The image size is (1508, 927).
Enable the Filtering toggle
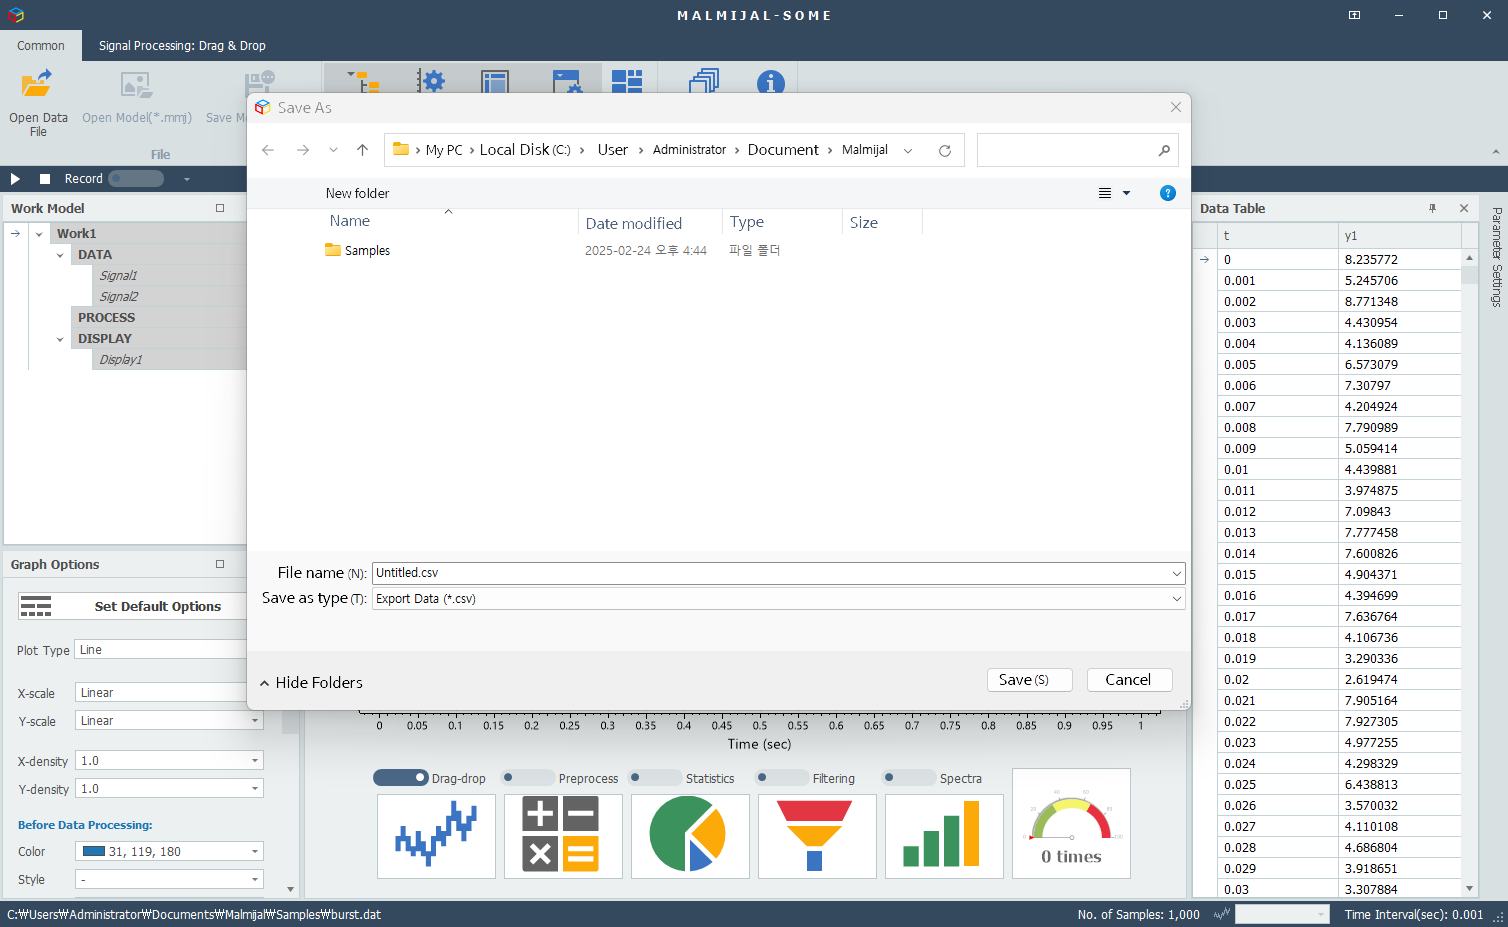coord(782,778)
